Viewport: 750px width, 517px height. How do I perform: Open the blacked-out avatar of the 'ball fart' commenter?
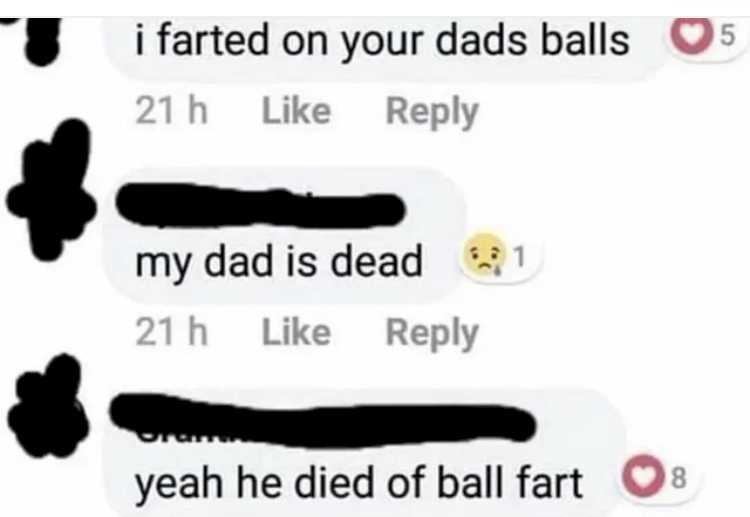point(49,407)
